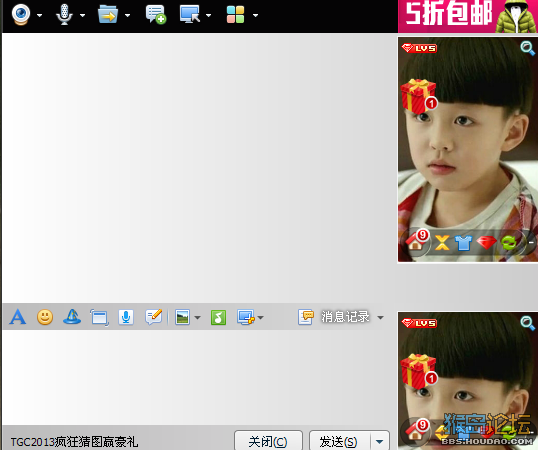This screenshot has width=538, height=450.
Task: Open font settings with blue A icon
Action: pos(17,317)
